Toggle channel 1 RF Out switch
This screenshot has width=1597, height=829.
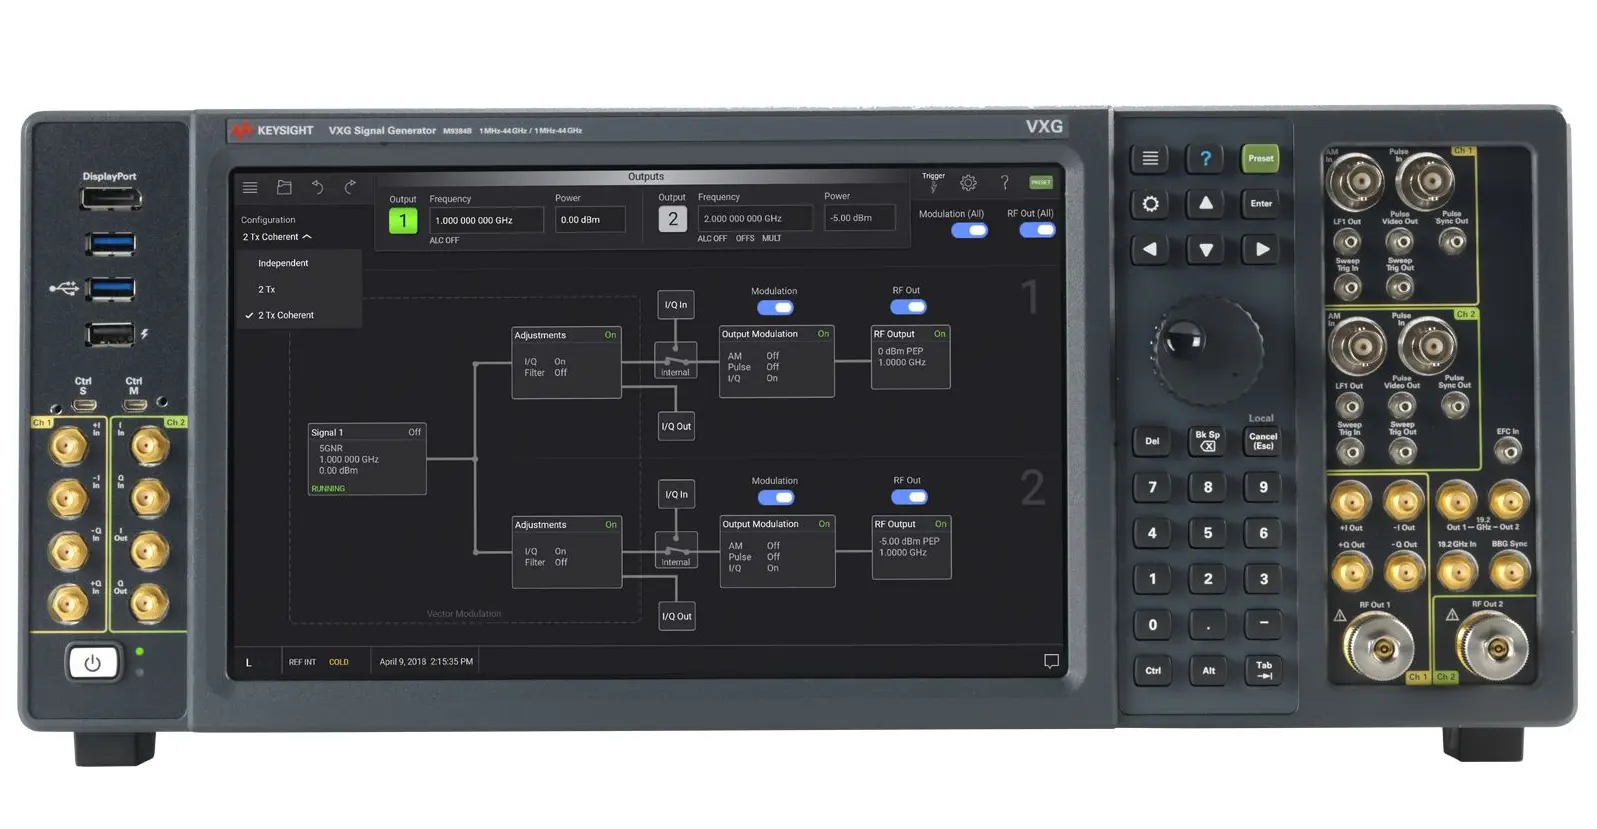(x=908, y=307)
